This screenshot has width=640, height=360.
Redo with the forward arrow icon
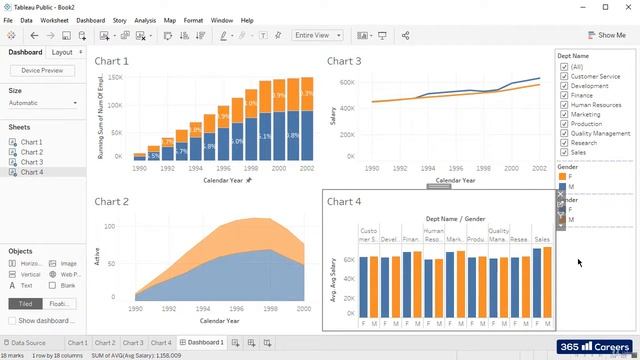pyautogui.click(x=50, y=36)
